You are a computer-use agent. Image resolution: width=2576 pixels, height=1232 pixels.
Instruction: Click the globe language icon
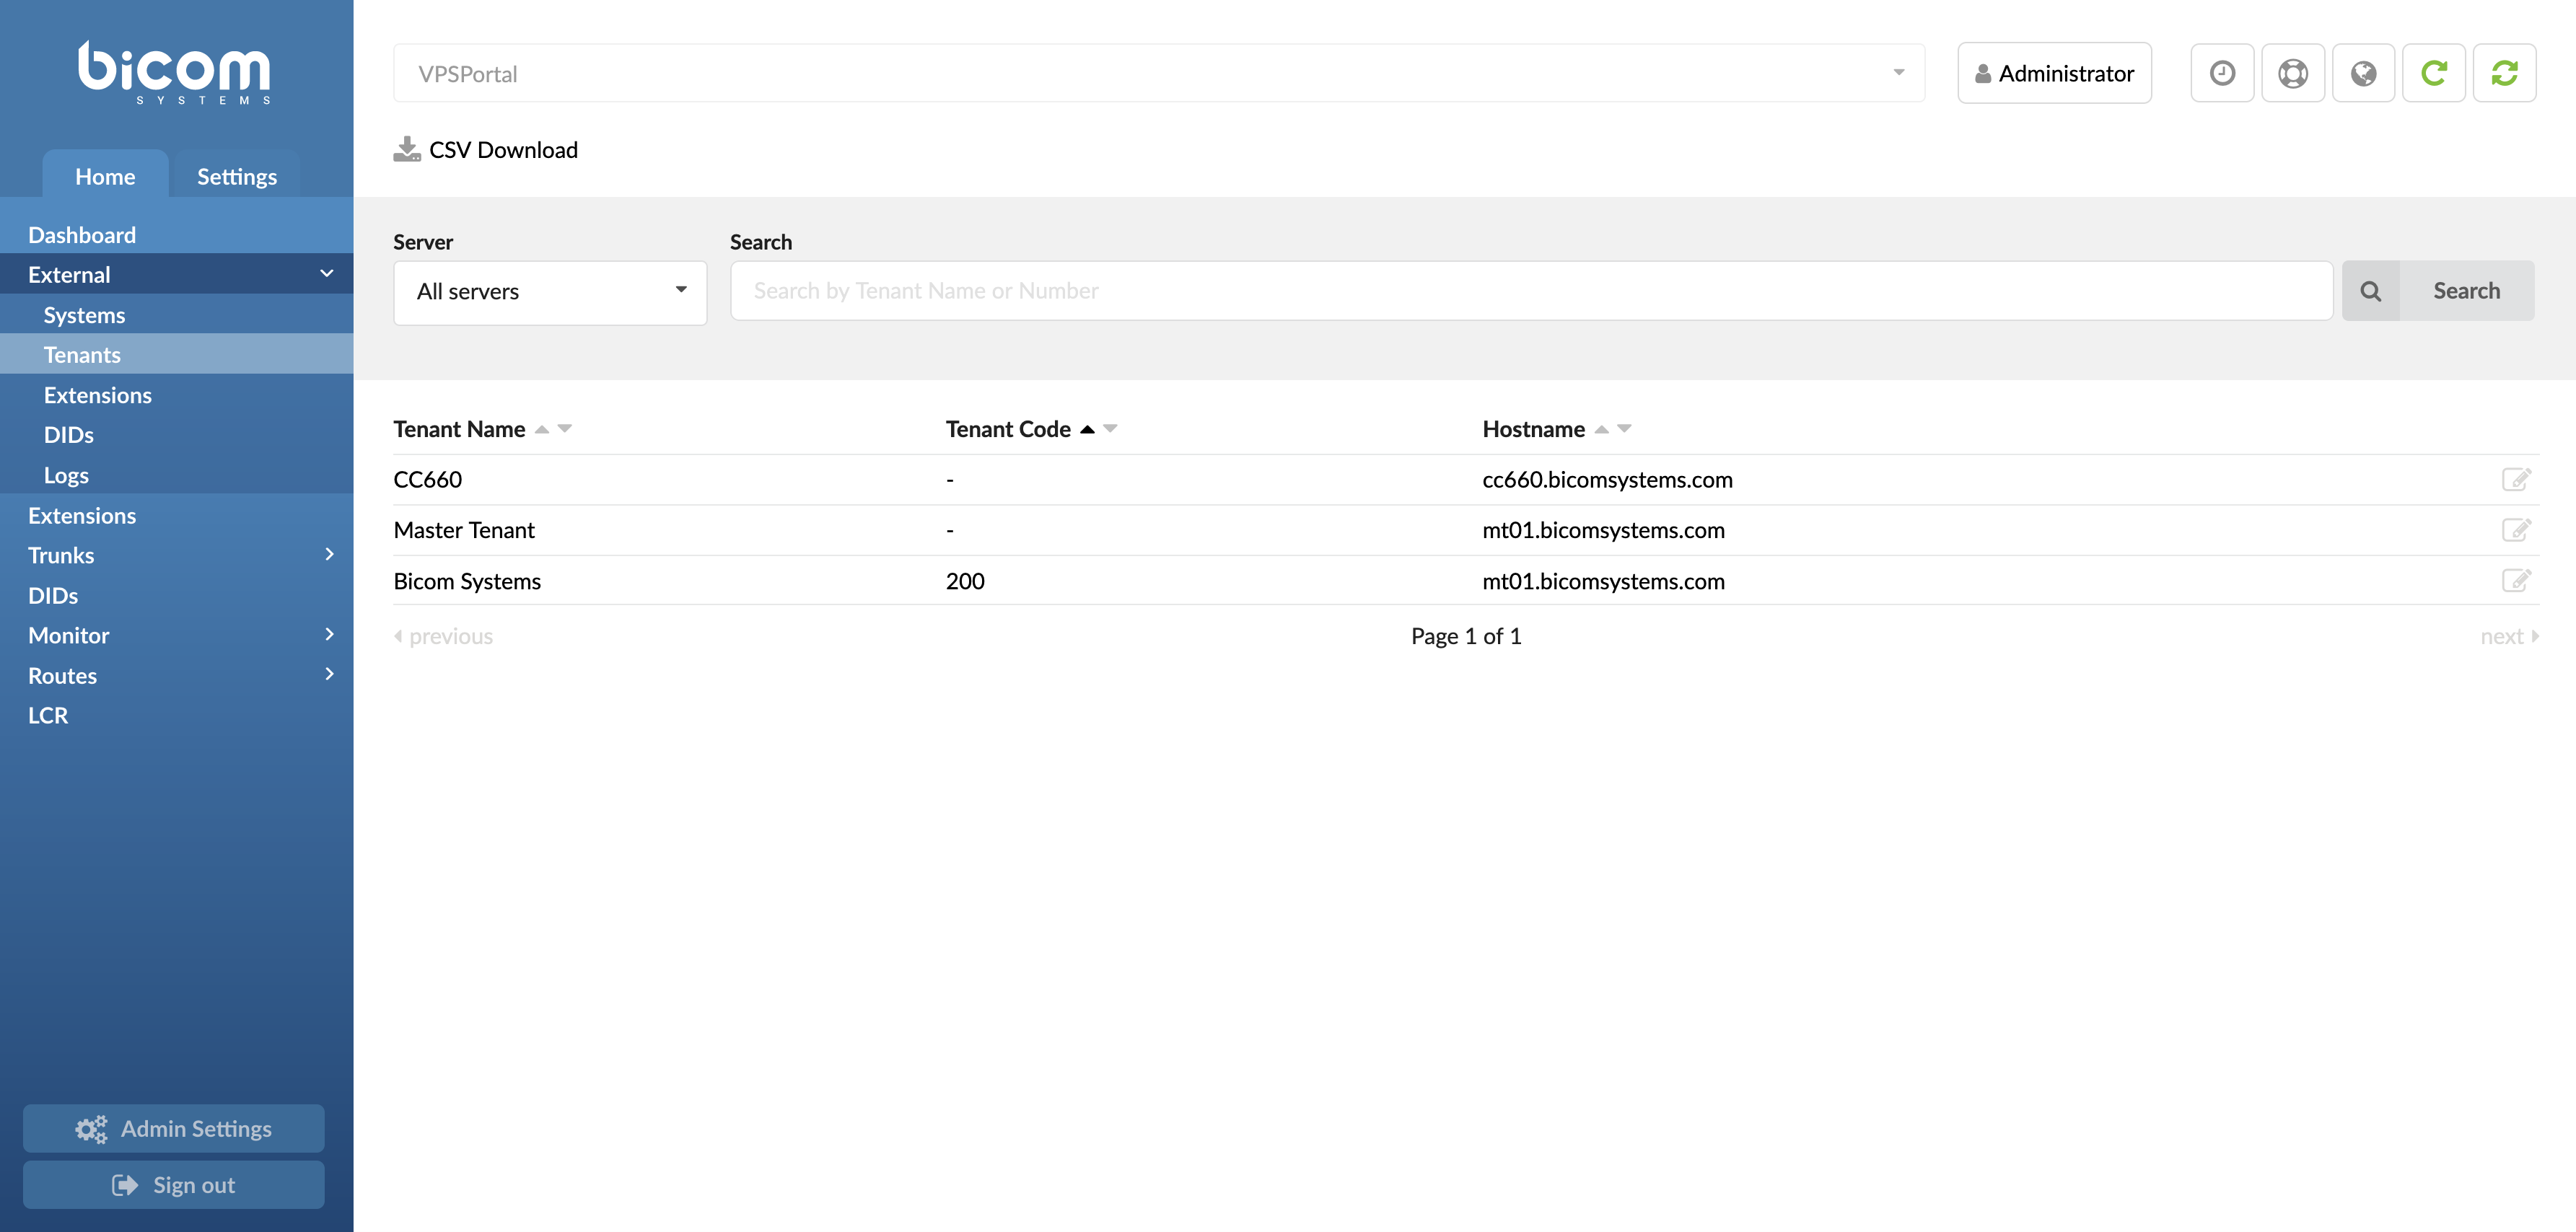coord(2363,73)
